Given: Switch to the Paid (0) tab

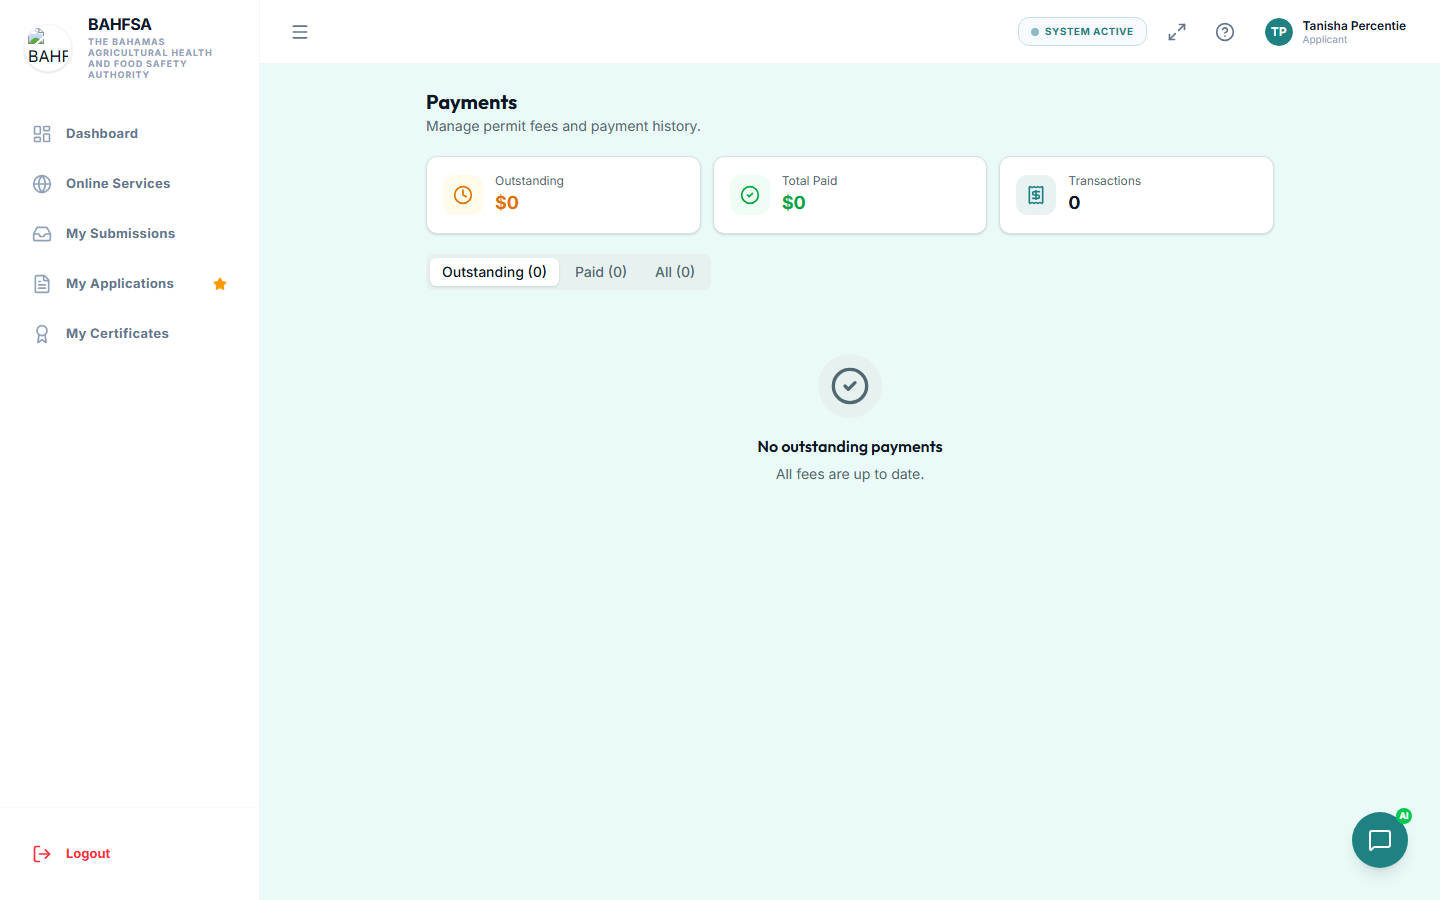Looking at the screenshot, I should point(601,272).
